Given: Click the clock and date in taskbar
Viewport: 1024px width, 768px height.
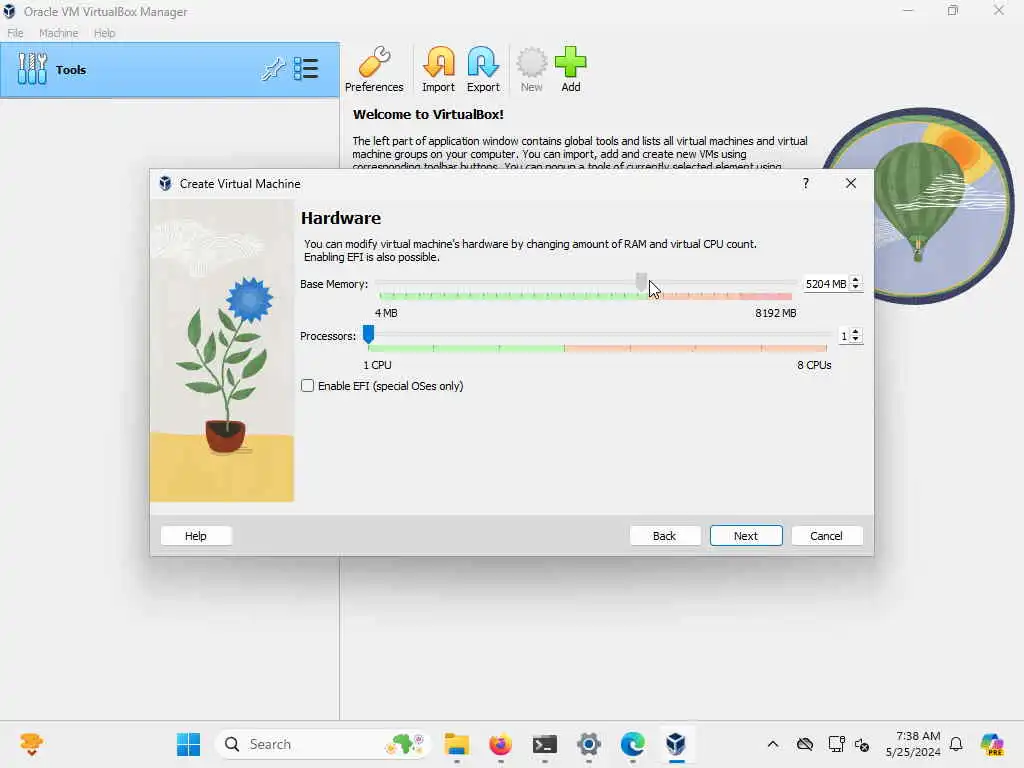Looking at the screenshot, I should 913,744.
